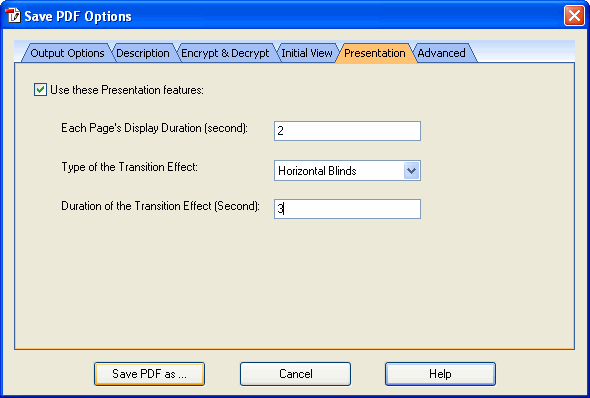Expand the Transition Effect type dropdown arrow
This screenshot has width=590, height=398.
(x=412, y=171)
